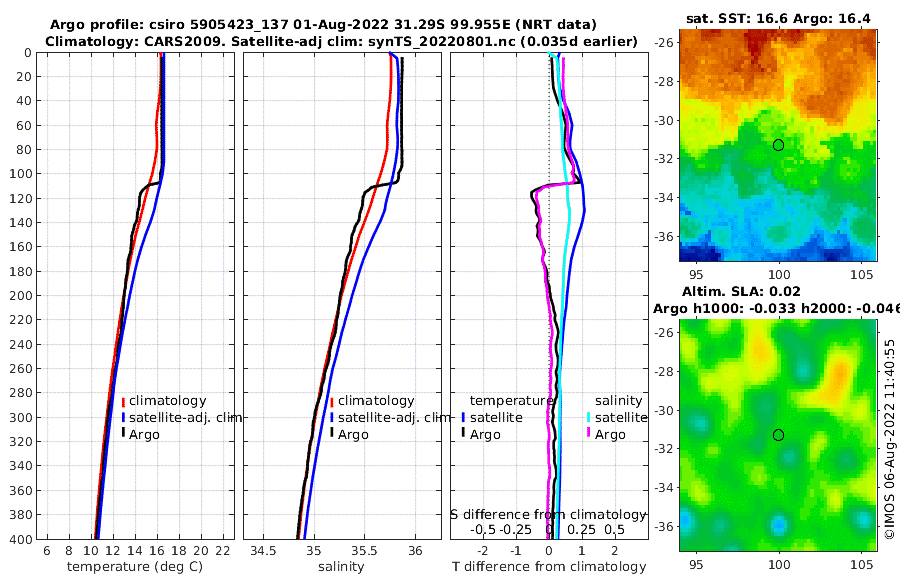Click SLA map latitude tick -34
The height and width of the screenshot is (580, 900).
tap(664, 488)
